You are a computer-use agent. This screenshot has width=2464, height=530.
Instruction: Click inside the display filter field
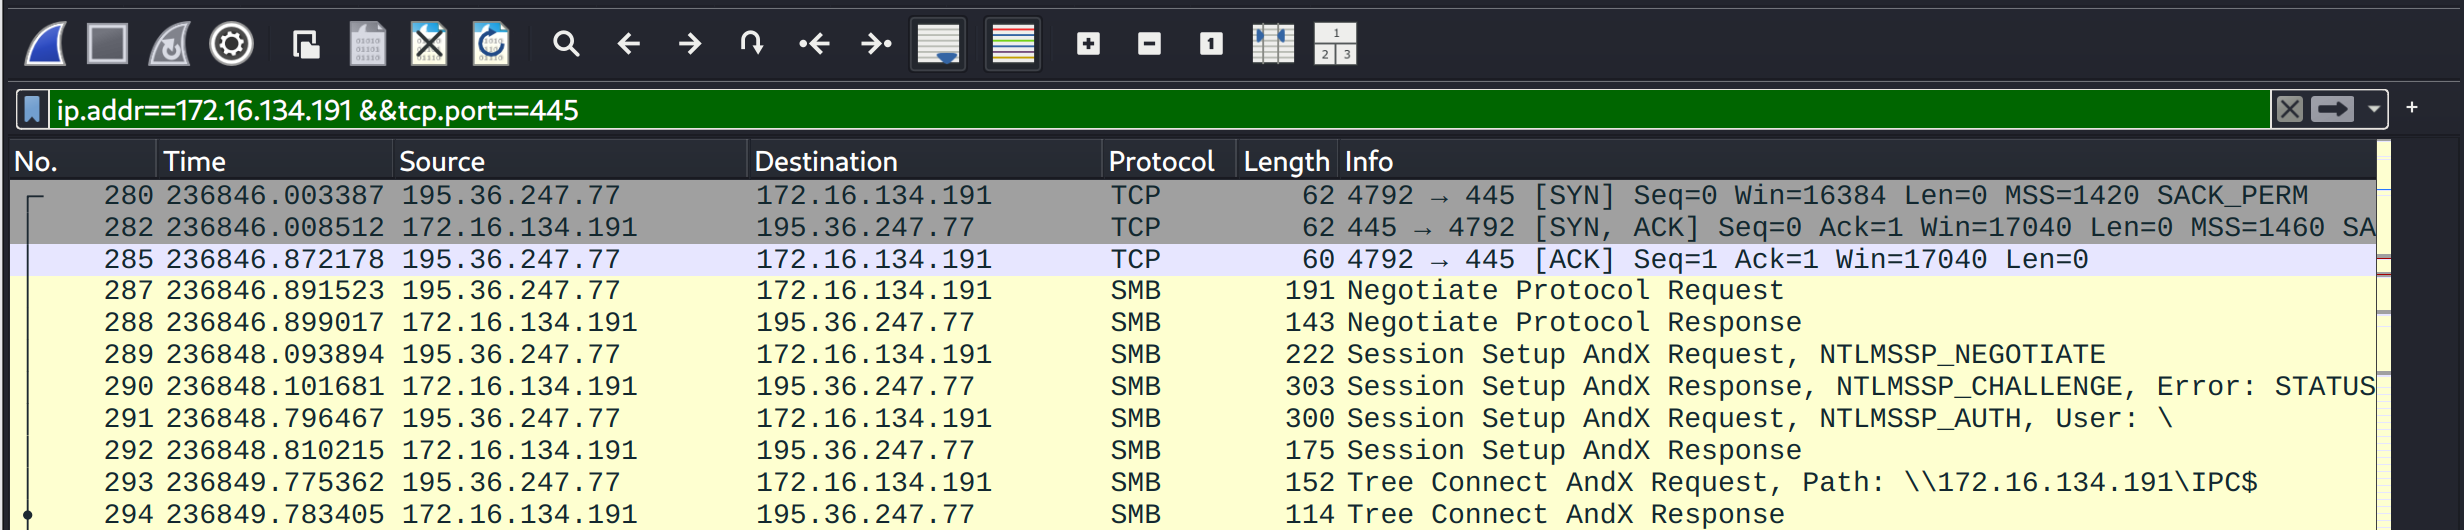pyautogui.click(x=1160, y=109)
